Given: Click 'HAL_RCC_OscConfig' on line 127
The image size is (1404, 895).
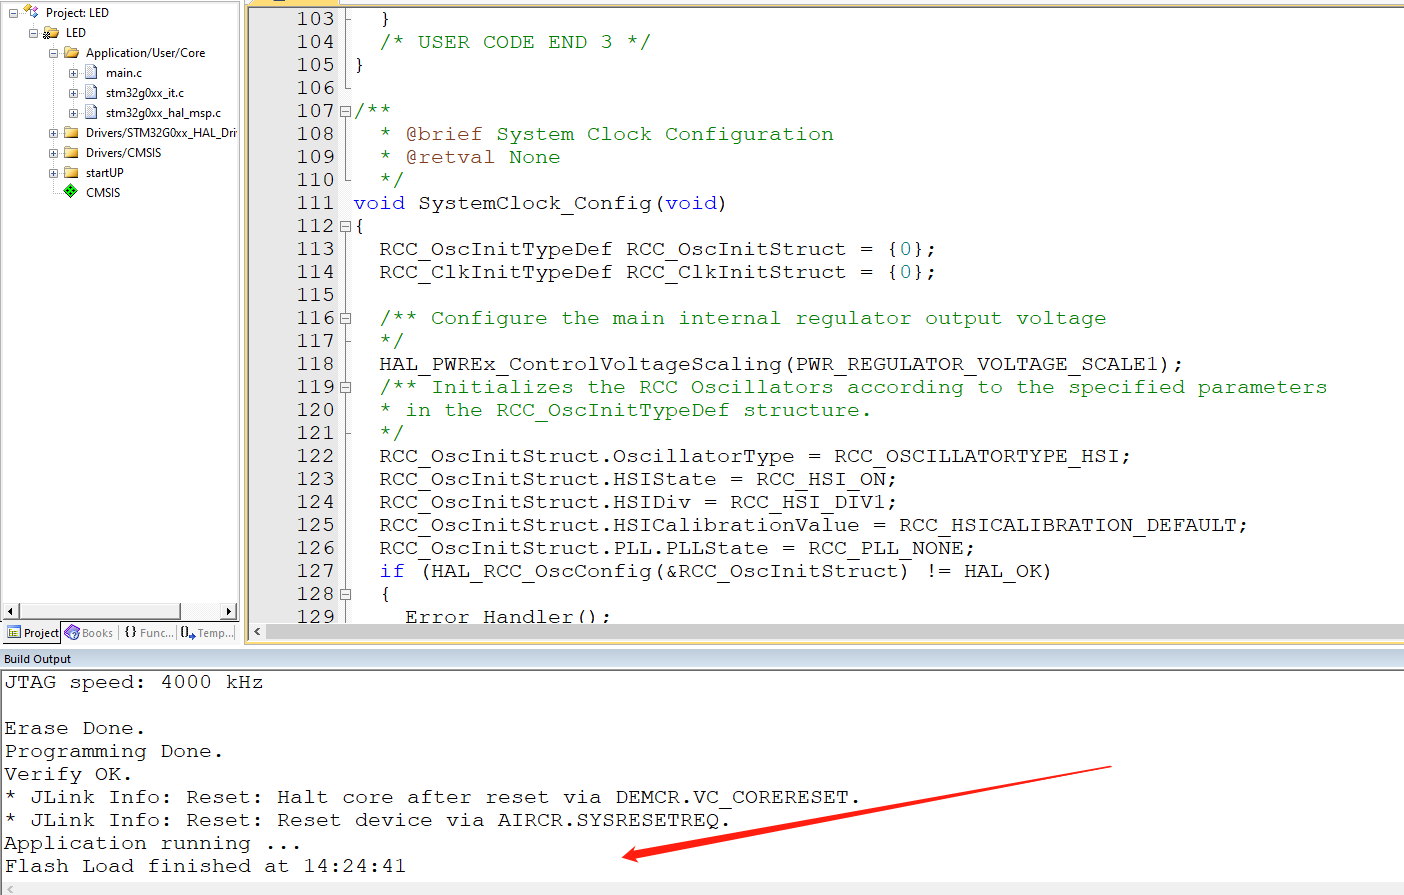Looking at the screenshot, I should [x=541, y=571].
